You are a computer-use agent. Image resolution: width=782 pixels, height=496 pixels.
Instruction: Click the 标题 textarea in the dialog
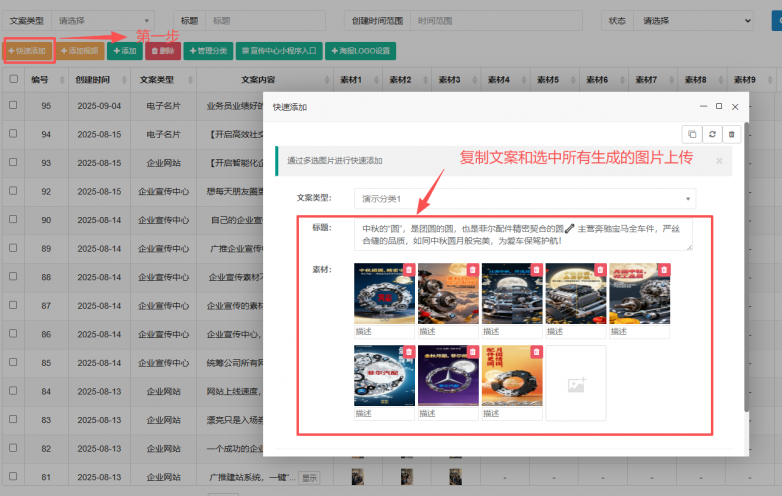pyautogui.click(x=523, y=234)
